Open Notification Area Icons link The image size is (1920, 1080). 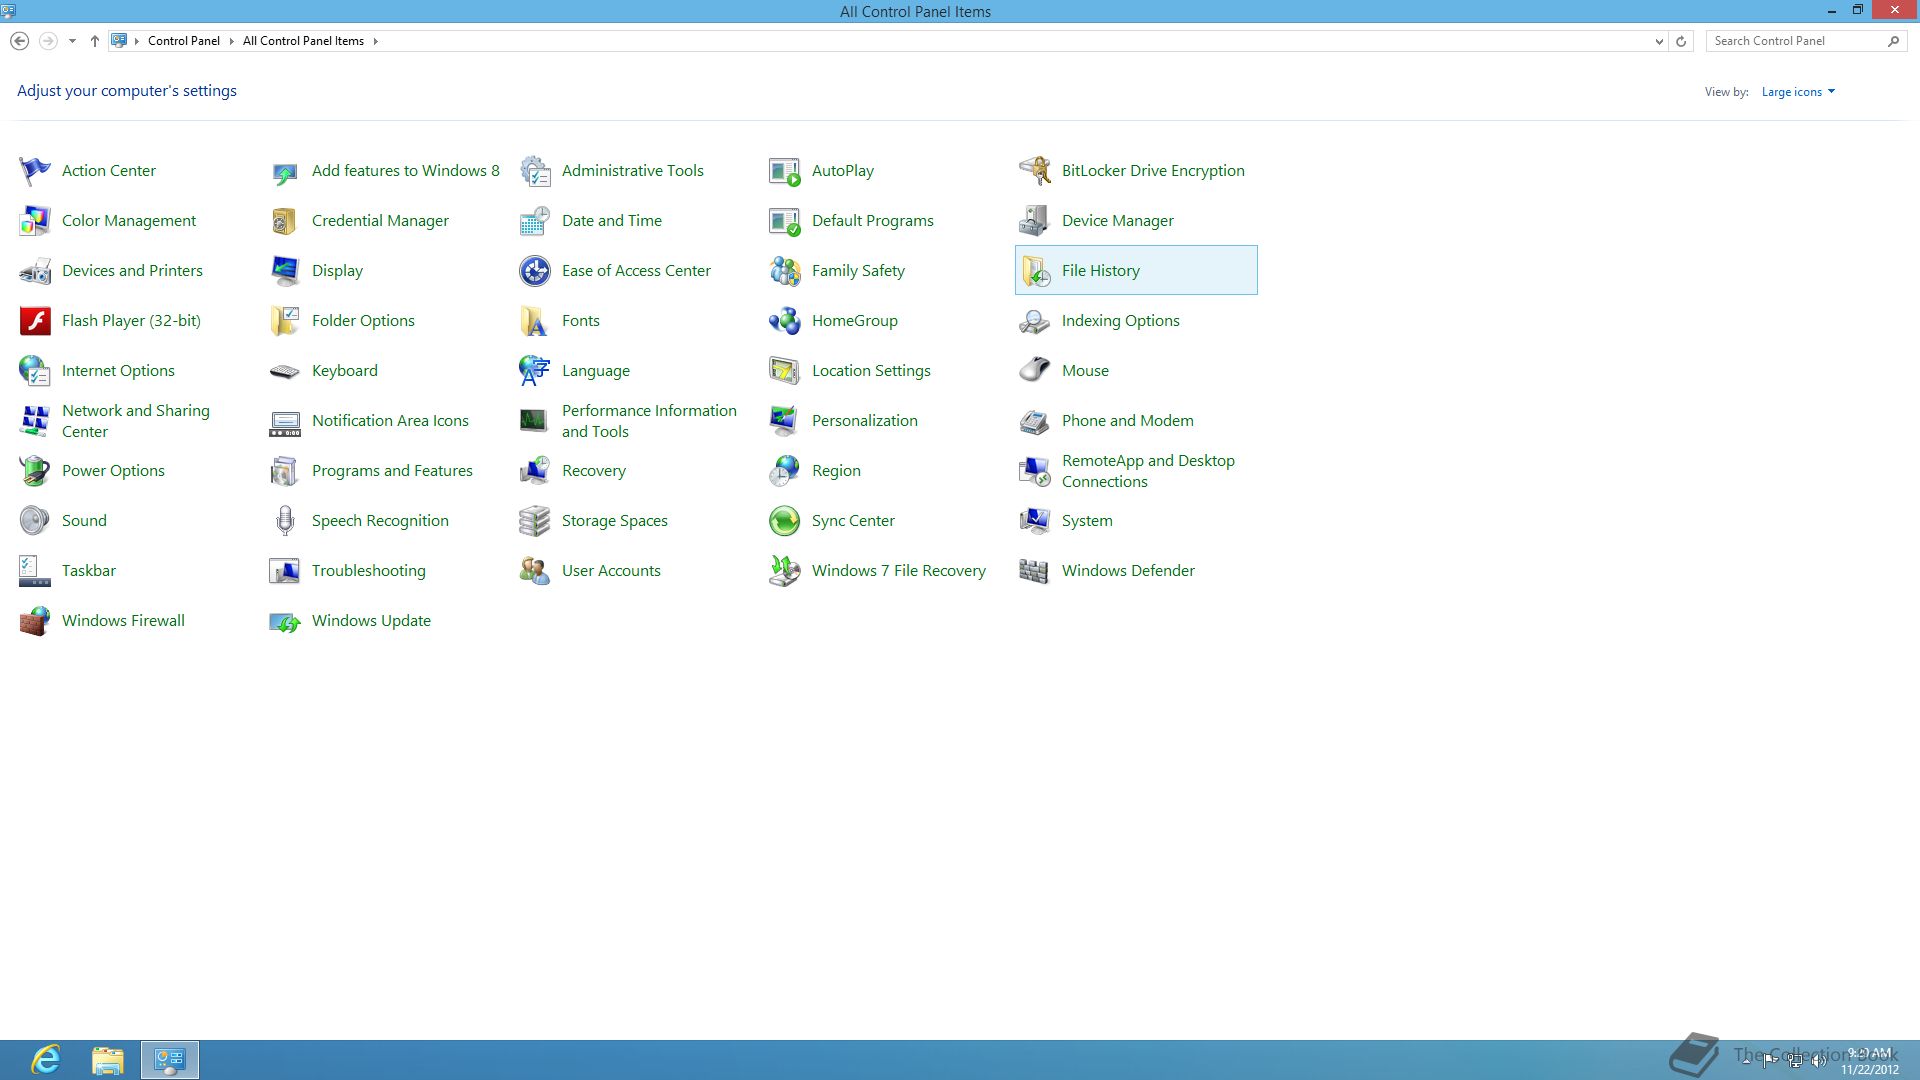pos(390,421)
